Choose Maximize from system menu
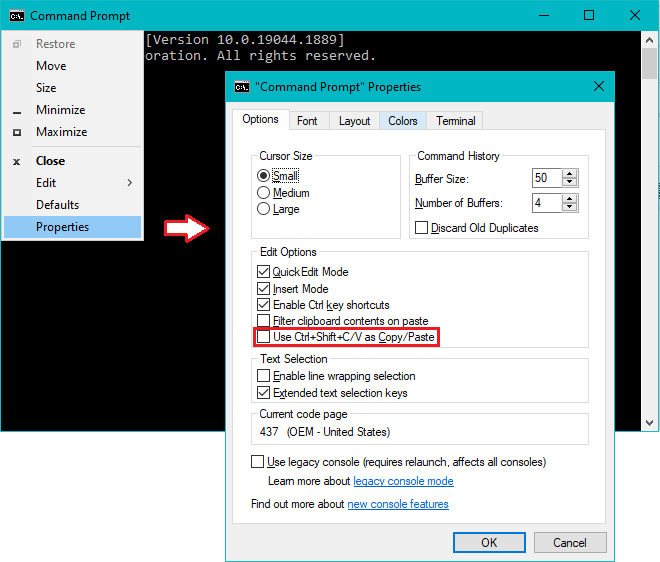The height and width of the screenshot is (562, 660). (72, 132)
